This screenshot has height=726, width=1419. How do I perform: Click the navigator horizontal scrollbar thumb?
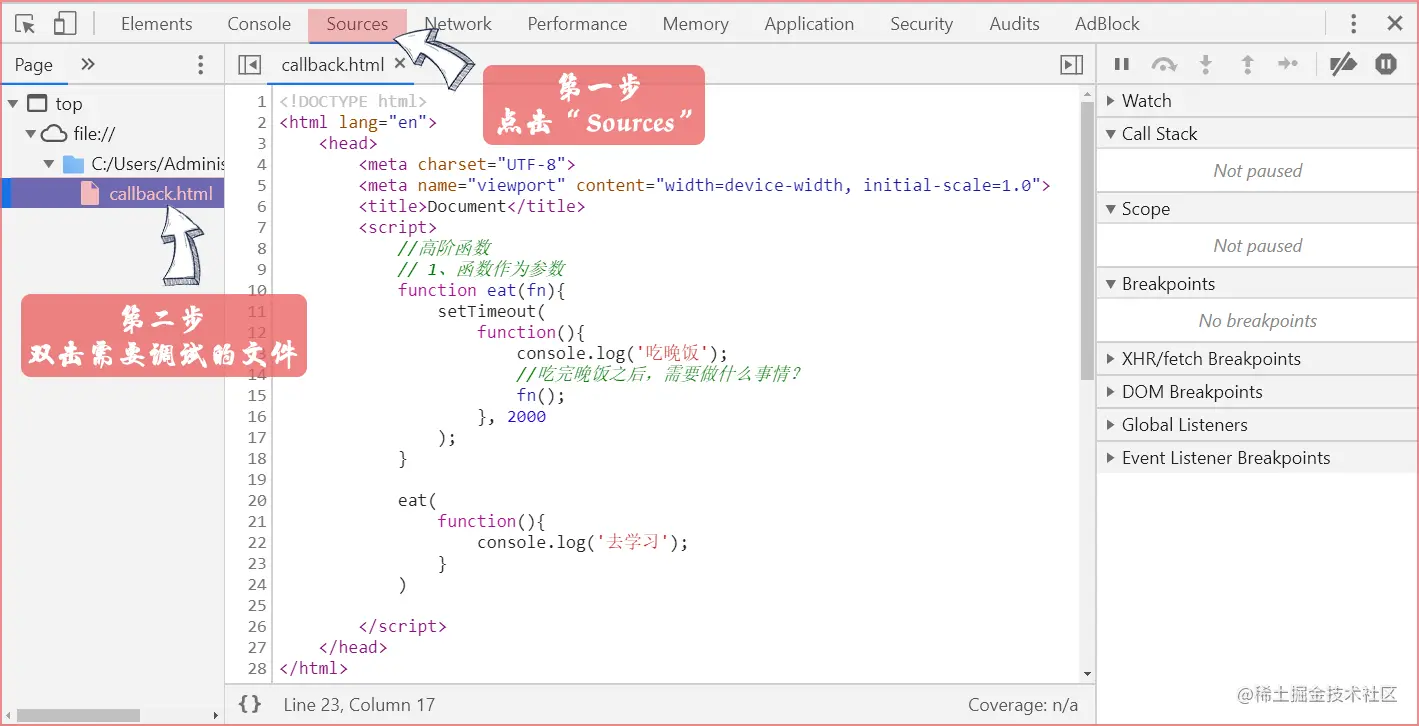click(x=78, y=715)
